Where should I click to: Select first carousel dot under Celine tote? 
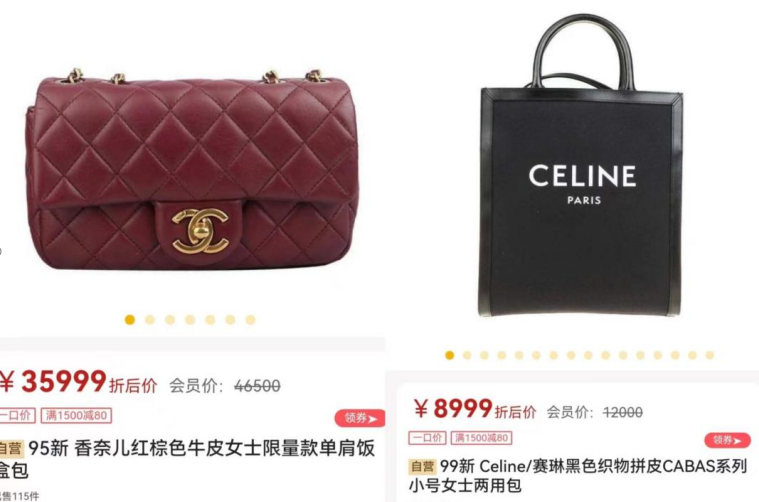pyautogui.click(x=450, y=355)
